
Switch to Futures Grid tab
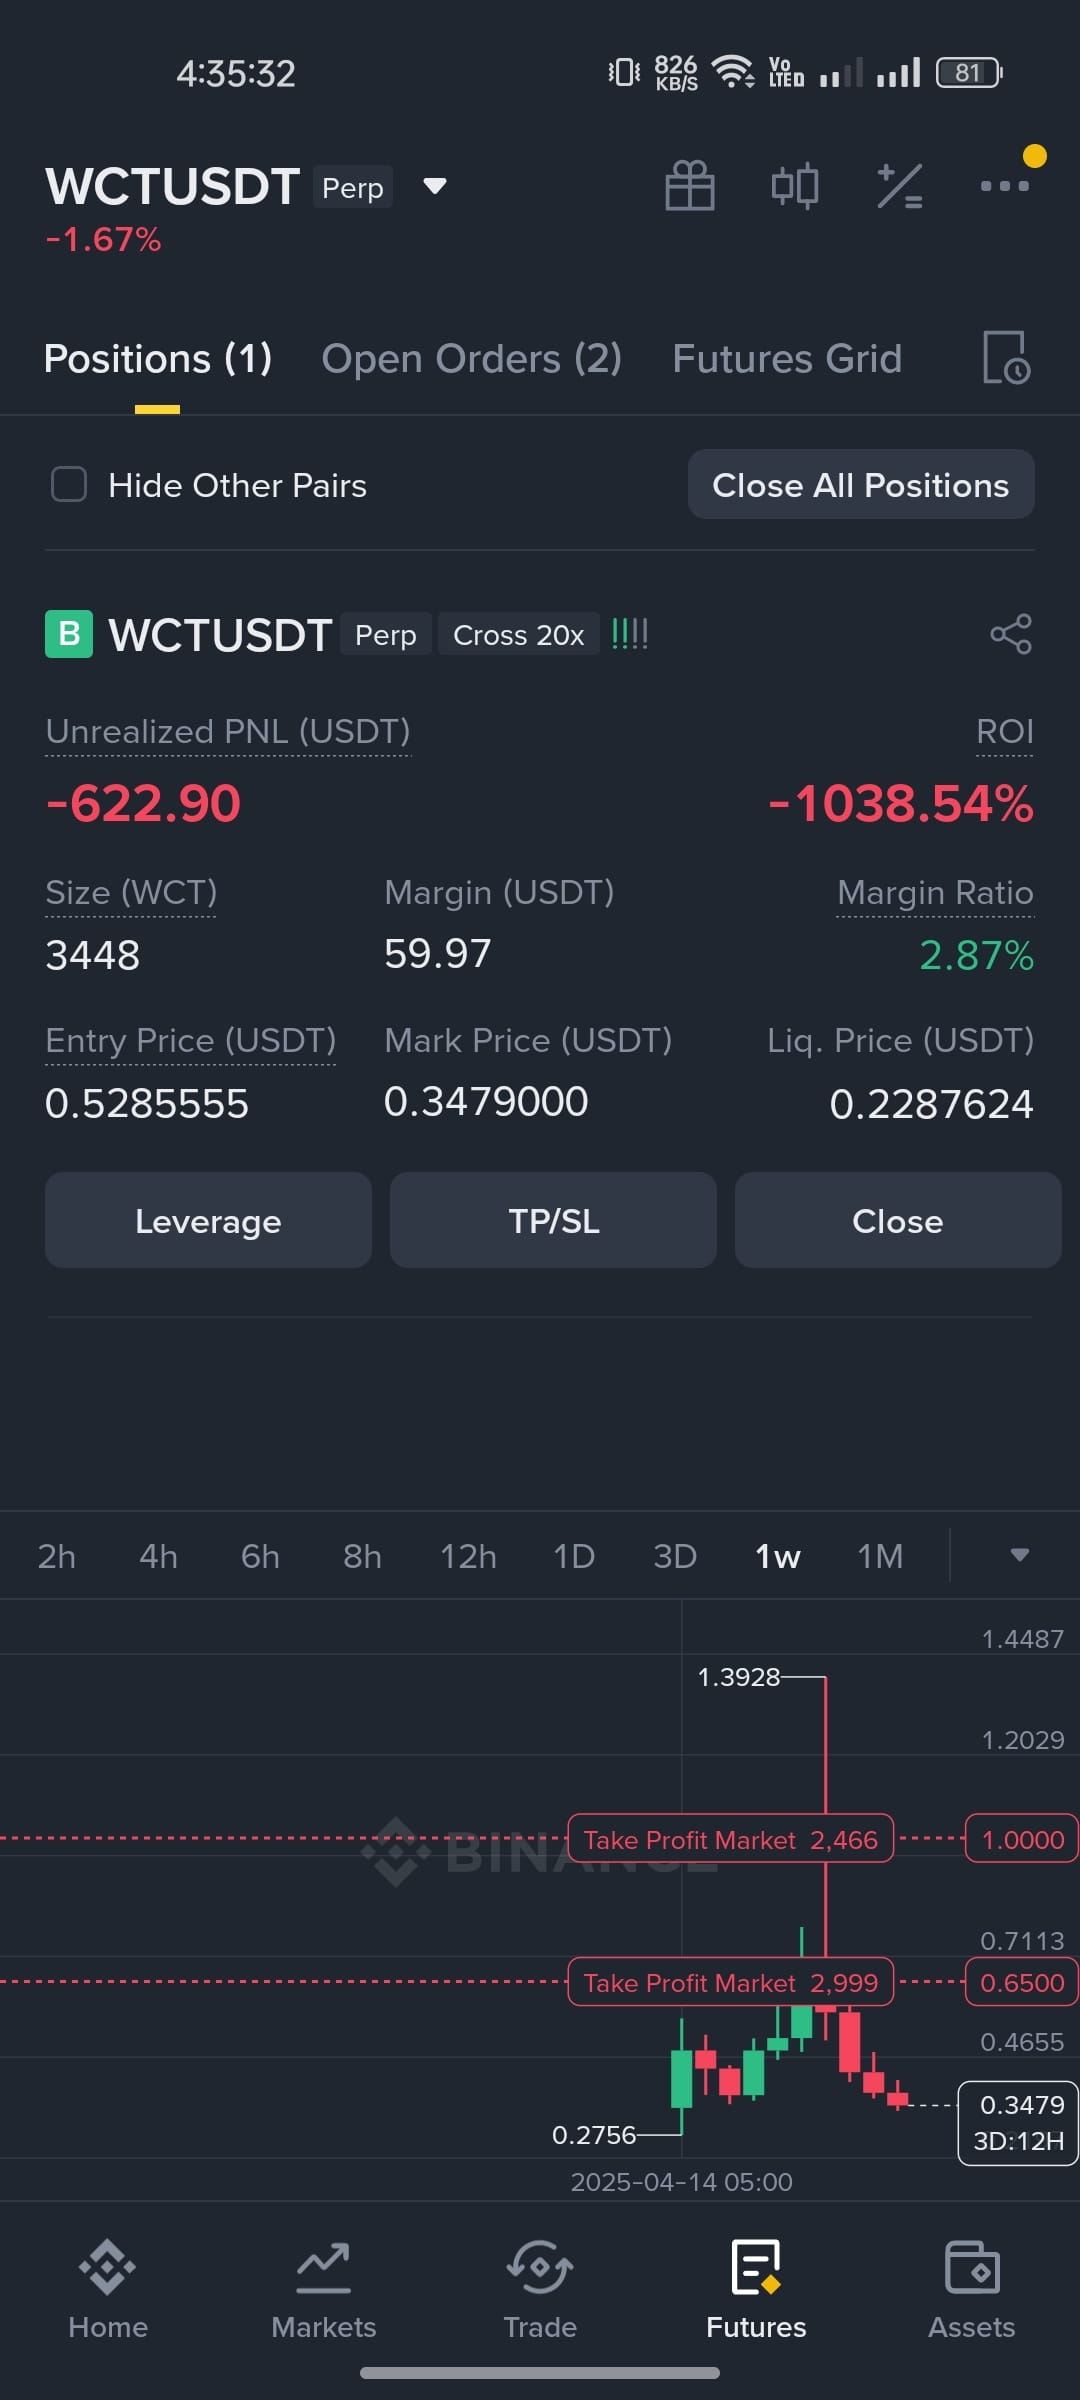(x=787, y=358)
